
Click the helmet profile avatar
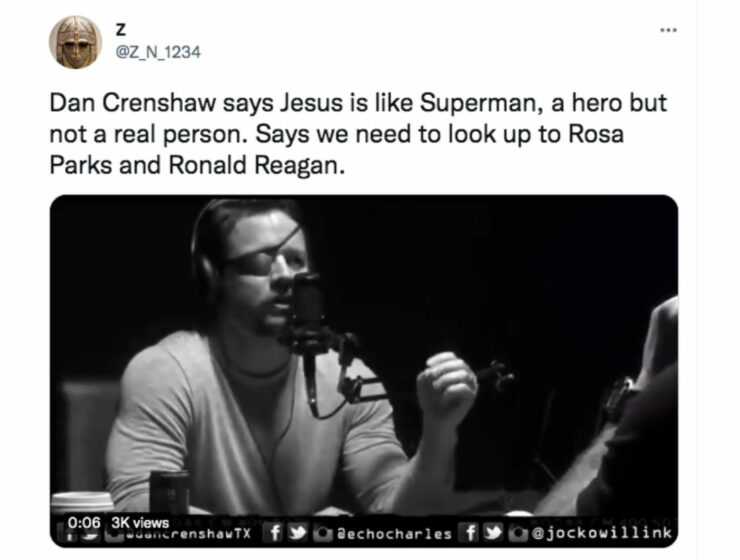pyautogui.click(x=75, y=42)
